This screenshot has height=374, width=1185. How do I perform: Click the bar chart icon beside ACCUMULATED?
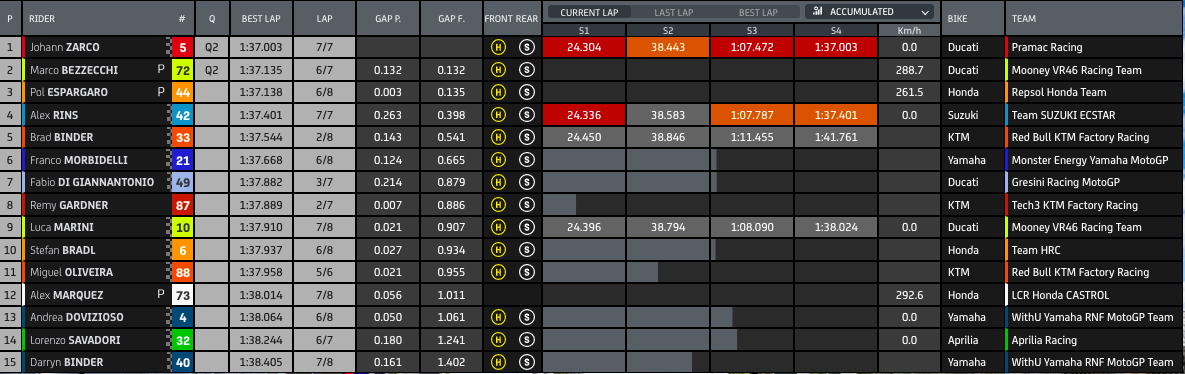click(818, 12)
